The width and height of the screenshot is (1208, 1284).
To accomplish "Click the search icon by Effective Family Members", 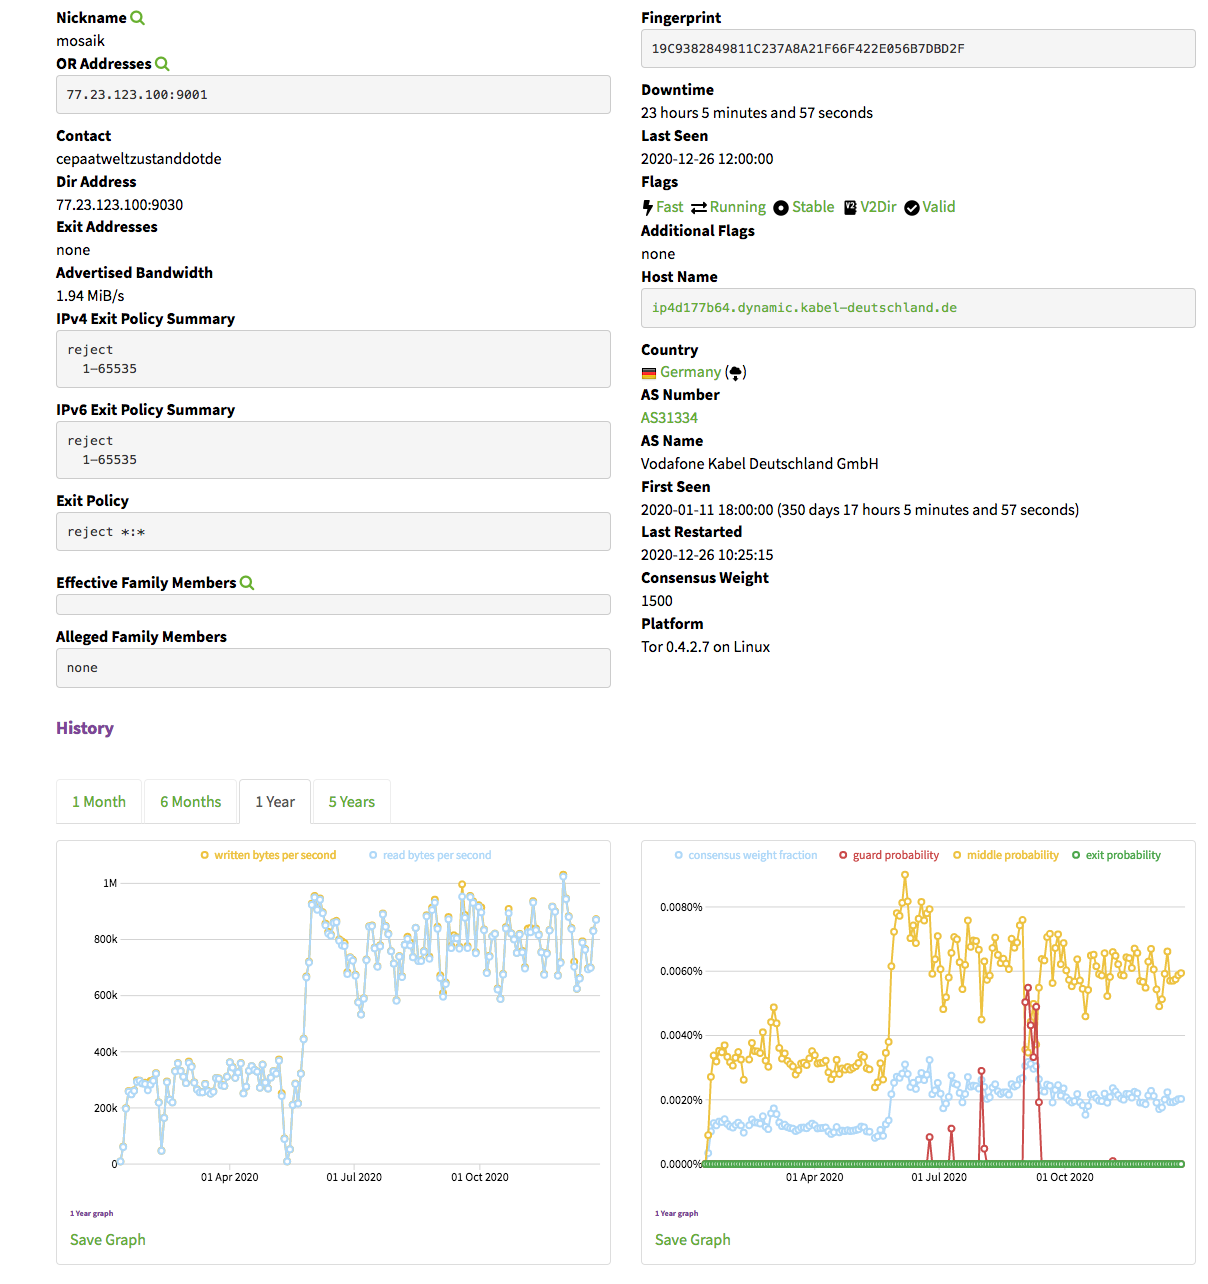I will tap(247, 583).
